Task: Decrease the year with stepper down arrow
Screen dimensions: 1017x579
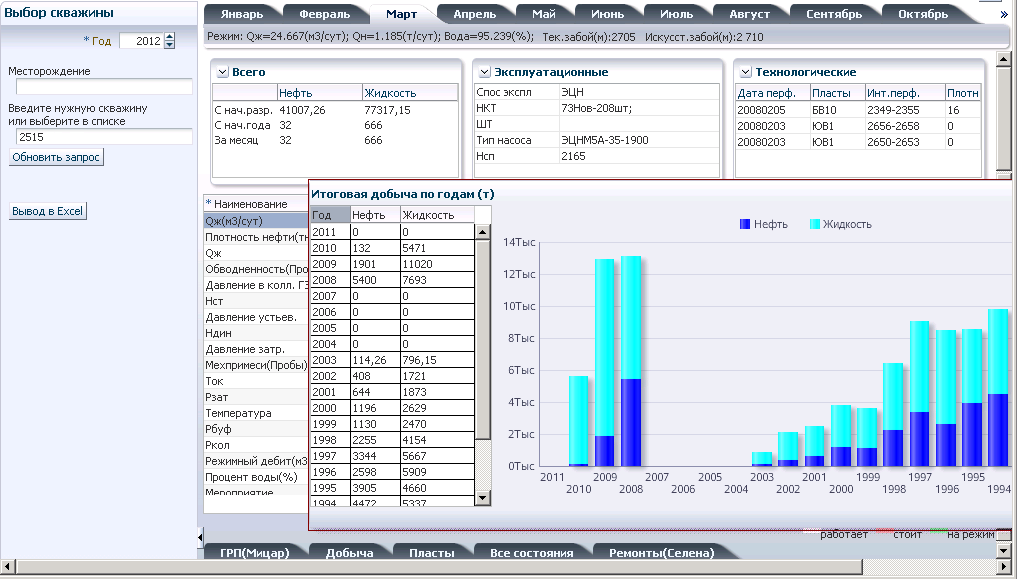Action: [x=170, y=45]
